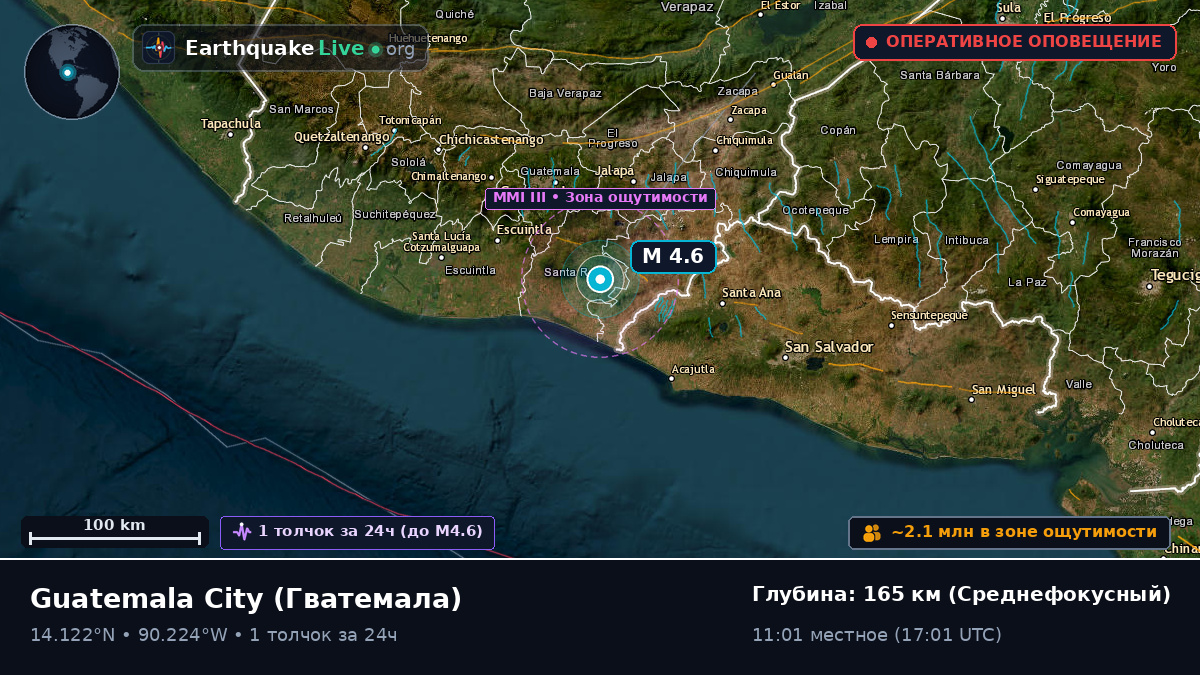This screenshot has height=675, width=1200.
Task: Click the Chichicastenango city label
Action: tap(491, 140)
